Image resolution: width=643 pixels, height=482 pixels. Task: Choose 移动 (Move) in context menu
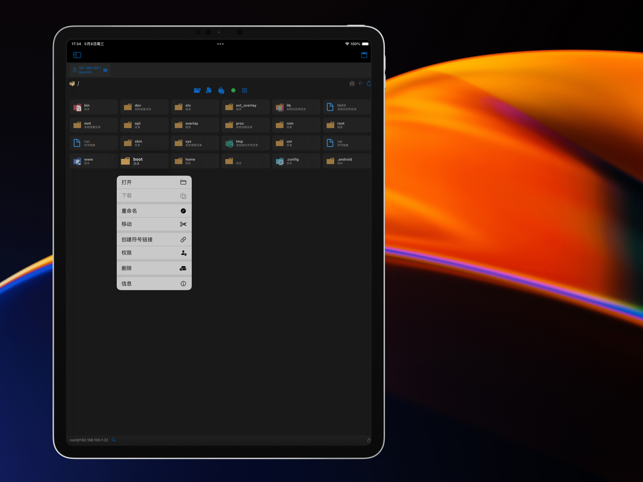tap(154, 224)
